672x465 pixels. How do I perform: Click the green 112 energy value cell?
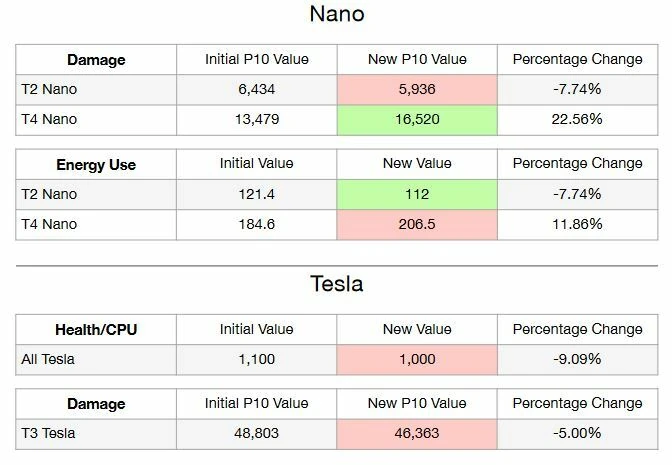tap(417, 194)
